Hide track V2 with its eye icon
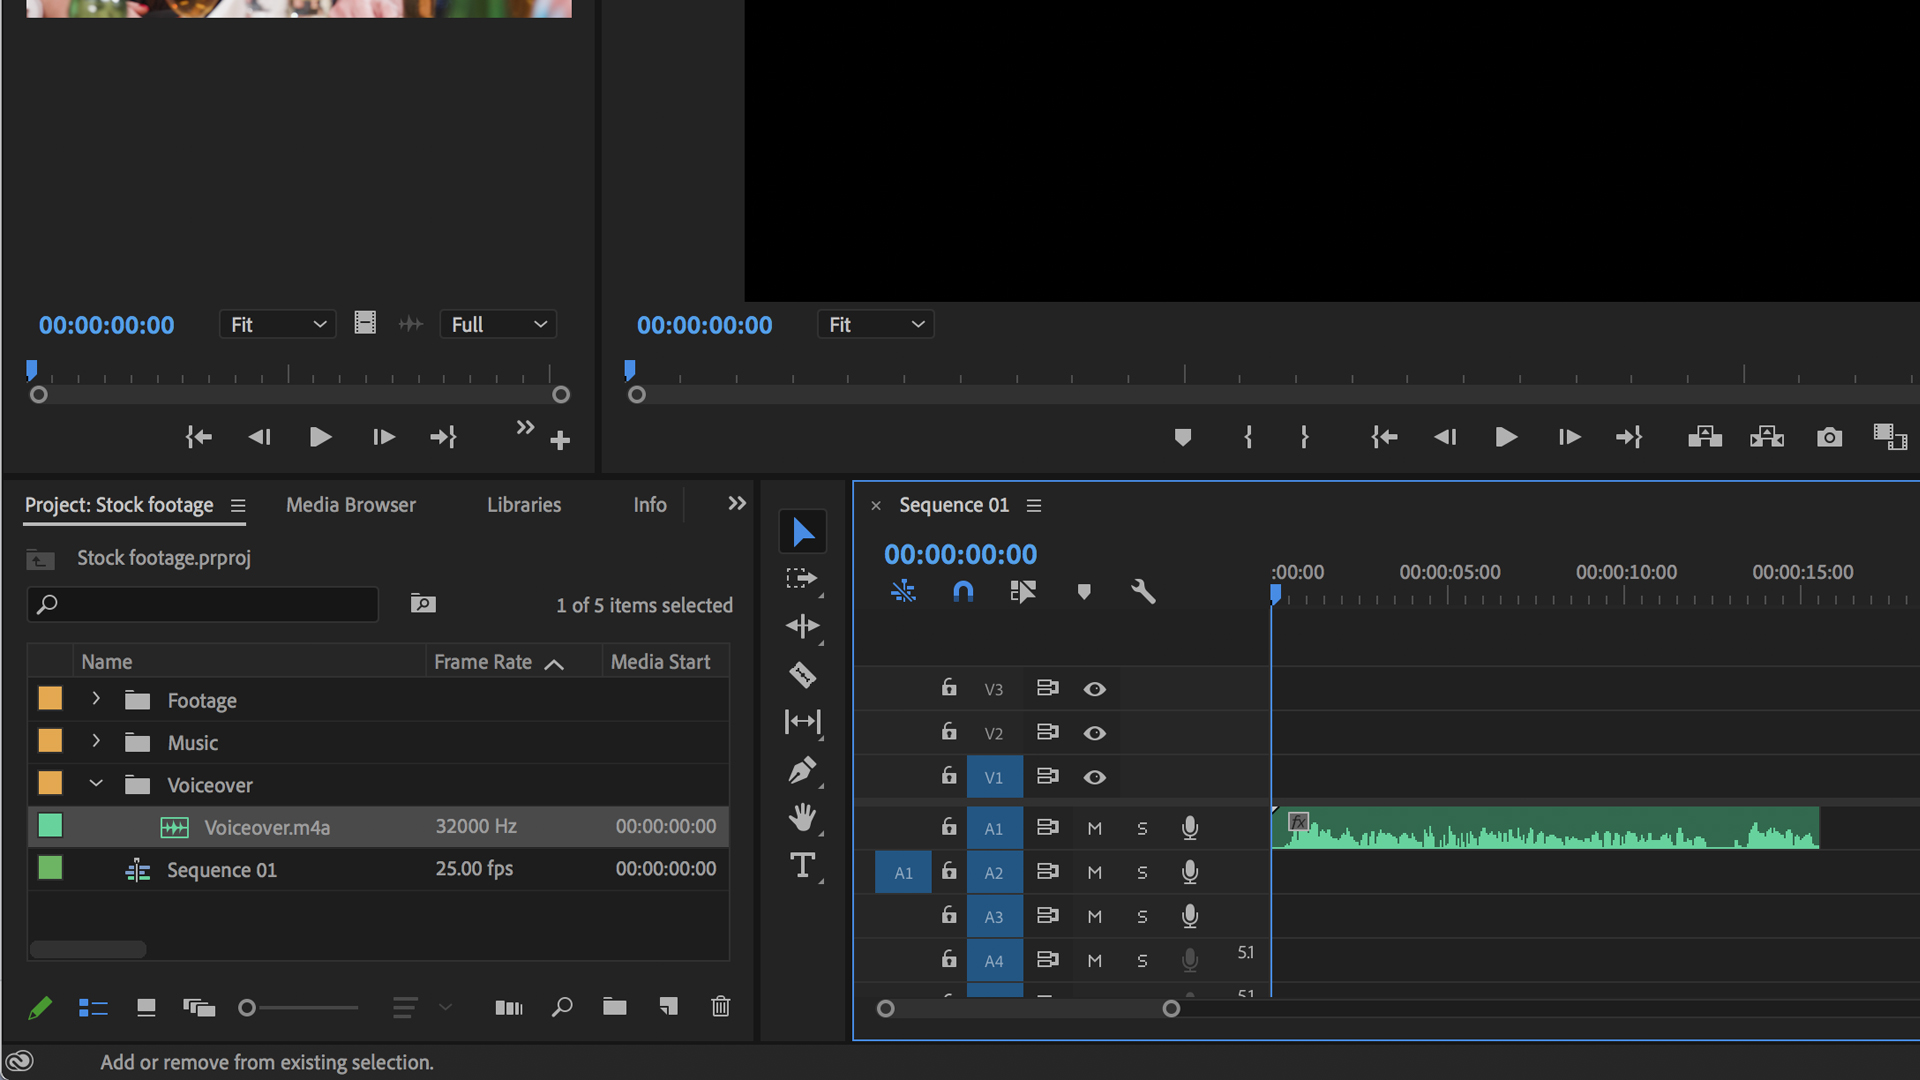Viewport: 1920px width, 1080px height. (1095, 733)
